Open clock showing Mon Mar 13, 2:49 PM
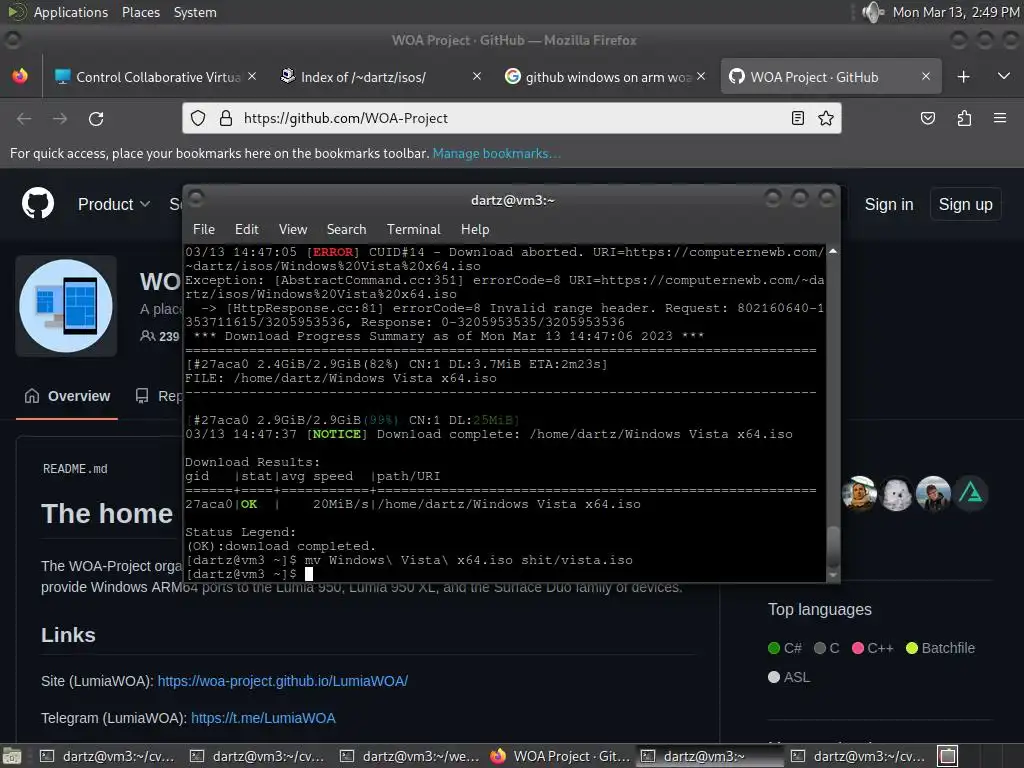 [955, 12]
